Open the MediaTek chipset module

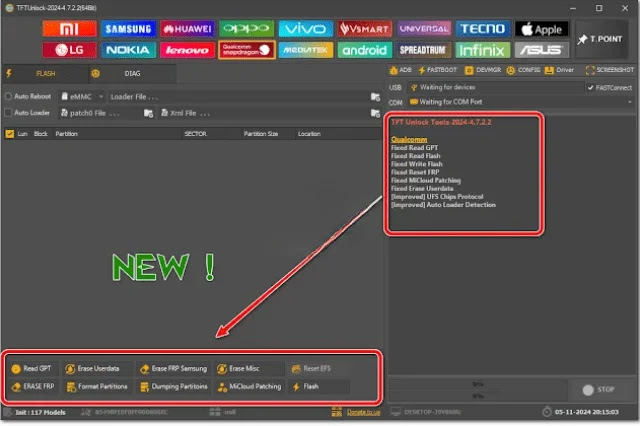[x=306, y=50]
